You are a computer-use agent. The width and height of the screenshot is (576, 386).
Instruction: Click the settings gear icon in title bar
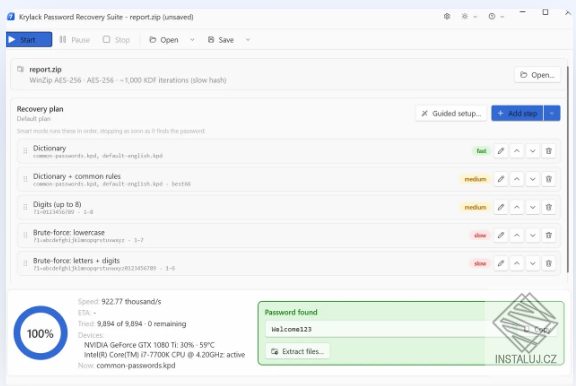pyautogui.click(x=447, y=17)
